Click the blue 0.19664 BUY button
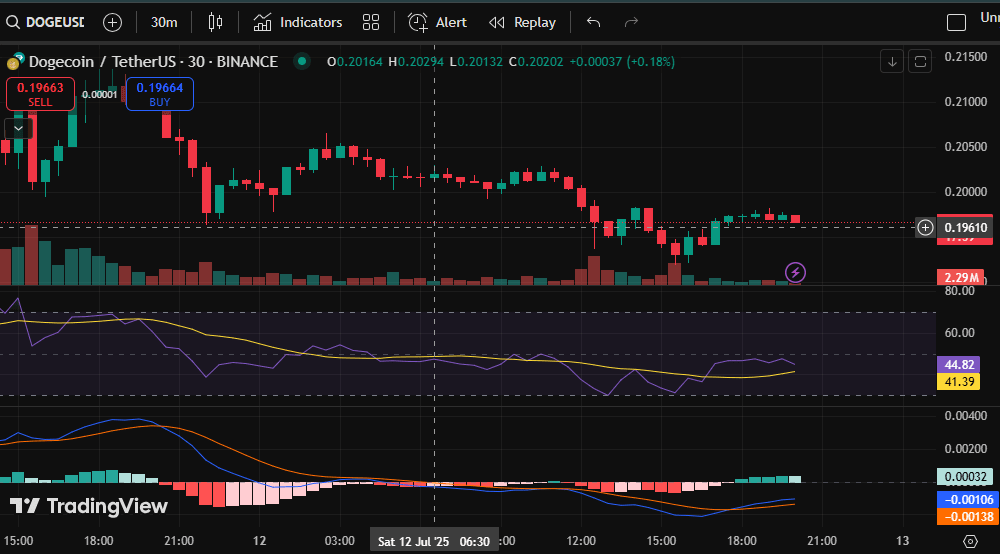1000x554 pixels. pyautogui.click(x=159, y=94)
